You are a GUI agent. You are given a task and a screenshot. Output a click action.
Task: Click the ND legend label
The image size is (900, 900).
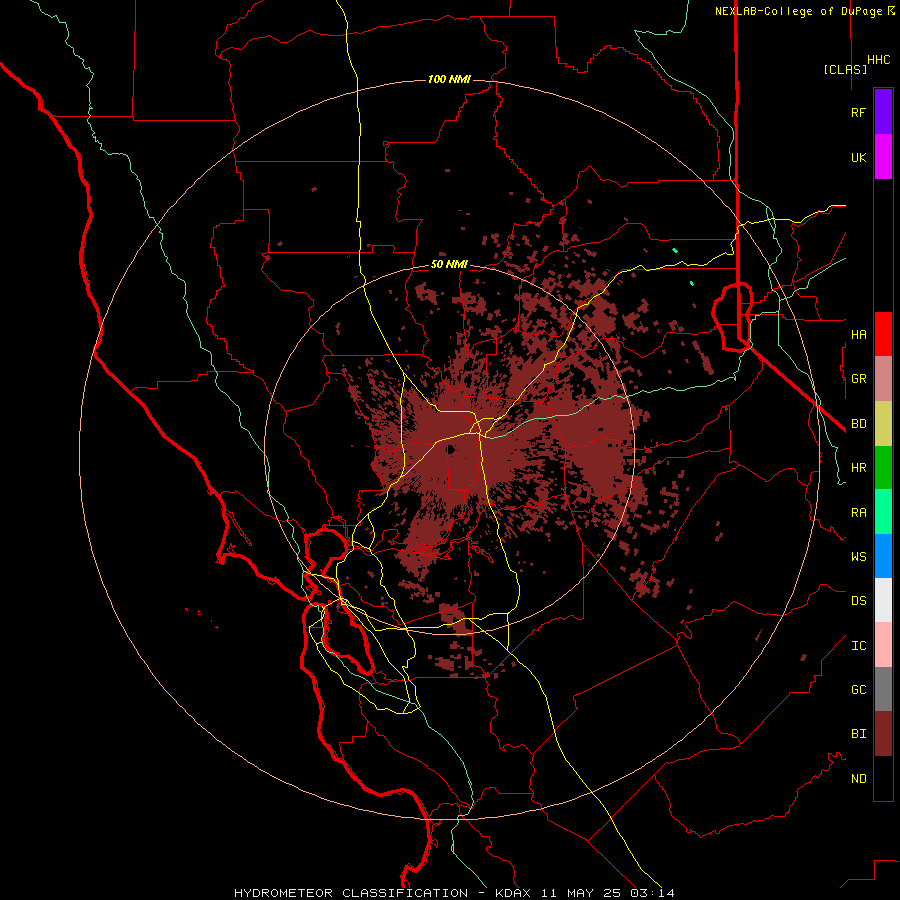point(858,779)
